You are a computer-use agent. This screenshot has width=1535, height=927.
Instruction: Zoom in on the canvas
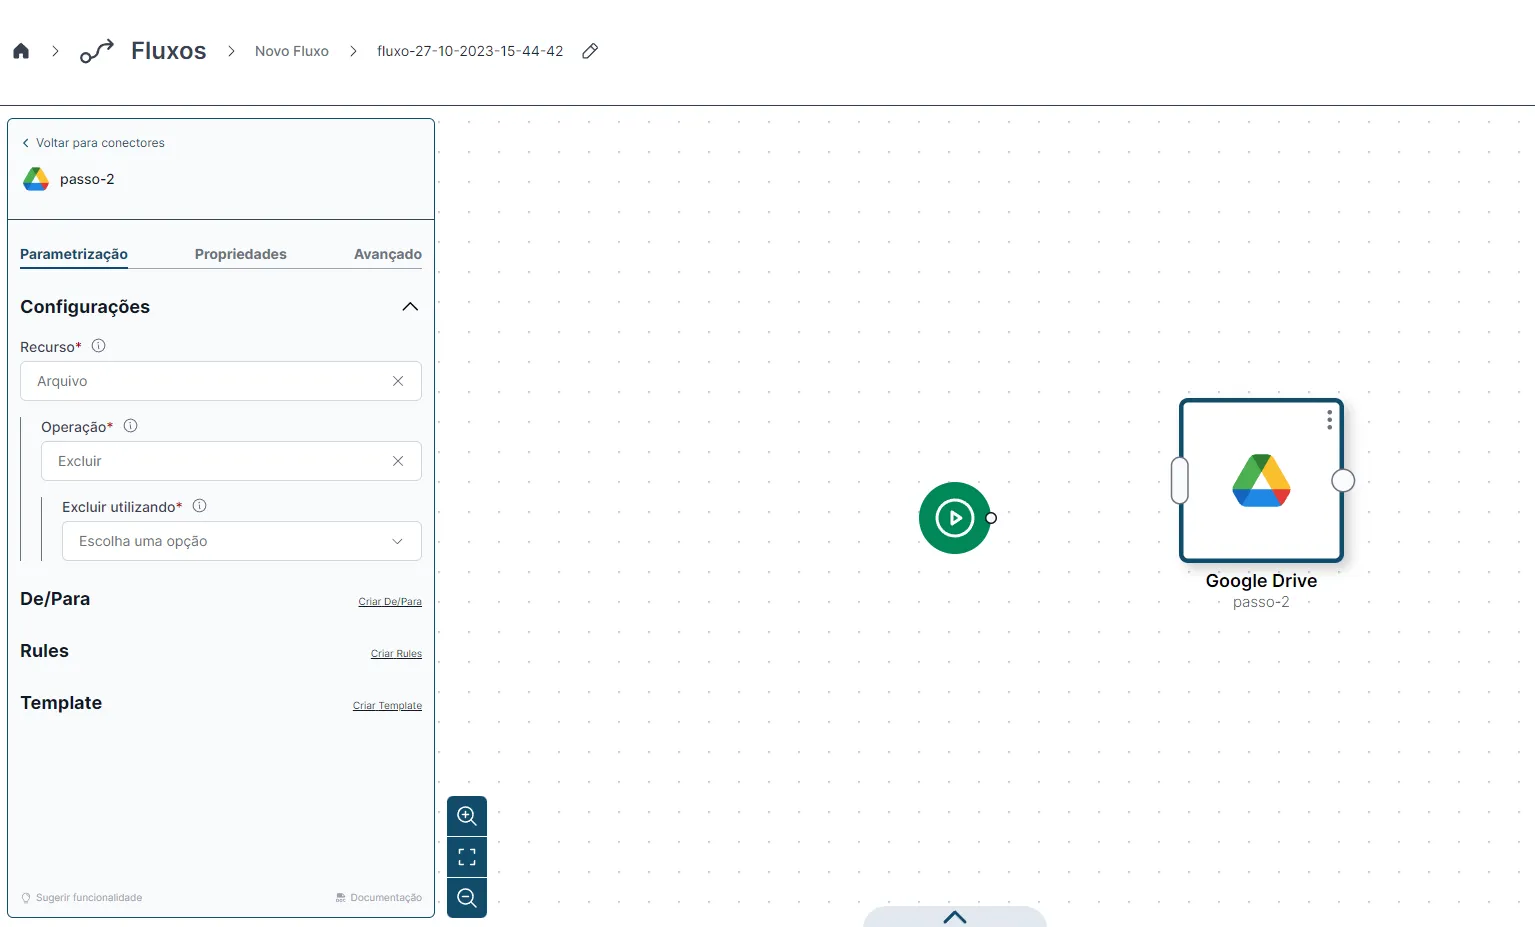467,816
